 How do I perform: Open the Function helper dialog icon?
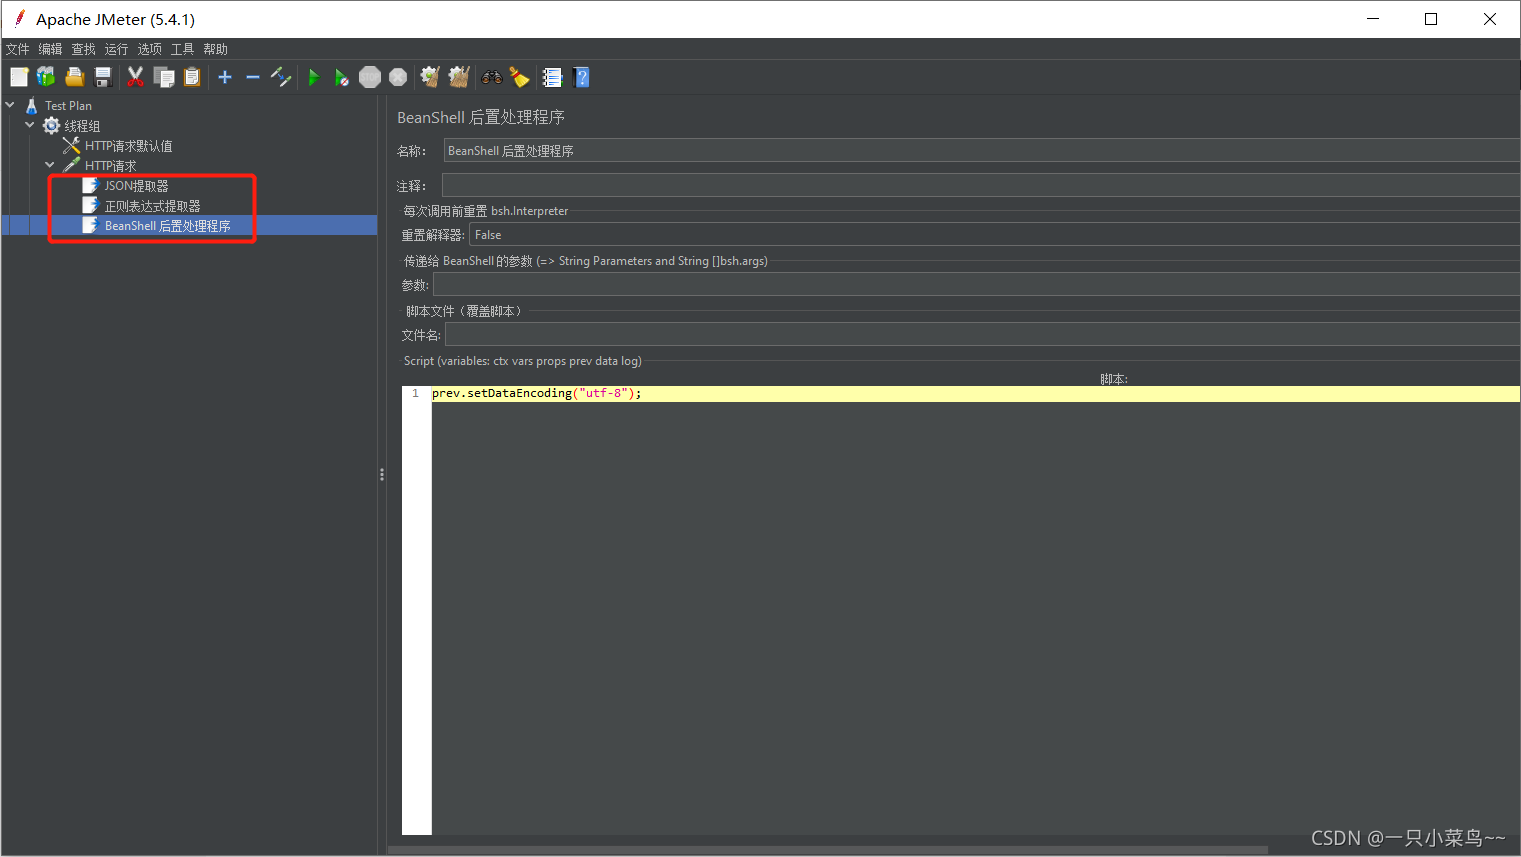552,77
